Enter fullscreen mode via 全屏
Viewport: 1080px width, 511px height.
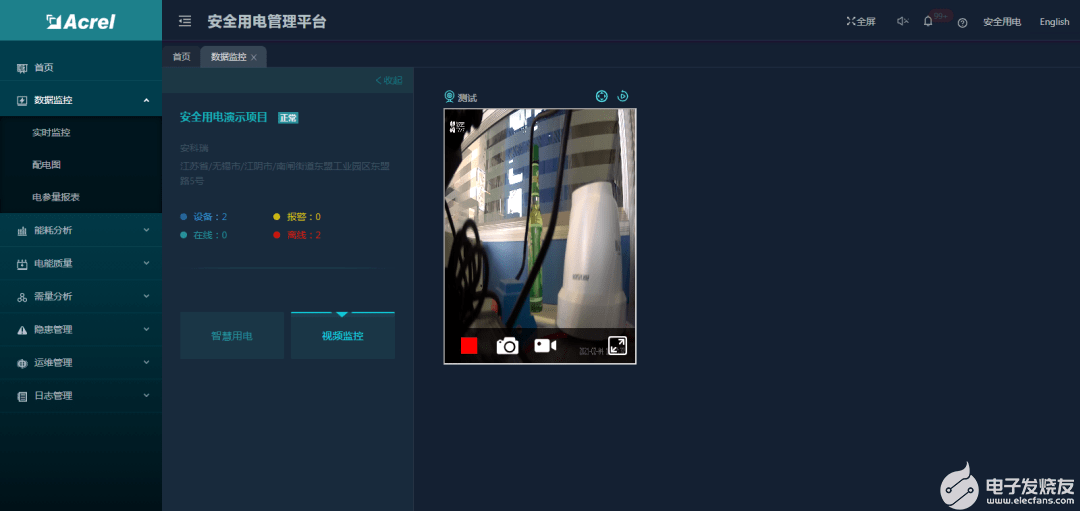coord(861,21)
